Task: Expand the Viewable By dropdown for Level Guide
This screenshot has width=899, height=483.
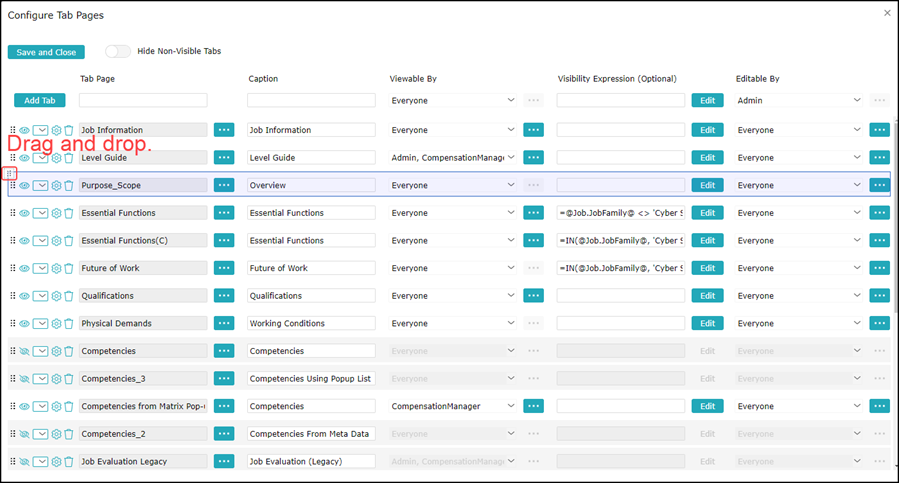Action: [511, 158]
